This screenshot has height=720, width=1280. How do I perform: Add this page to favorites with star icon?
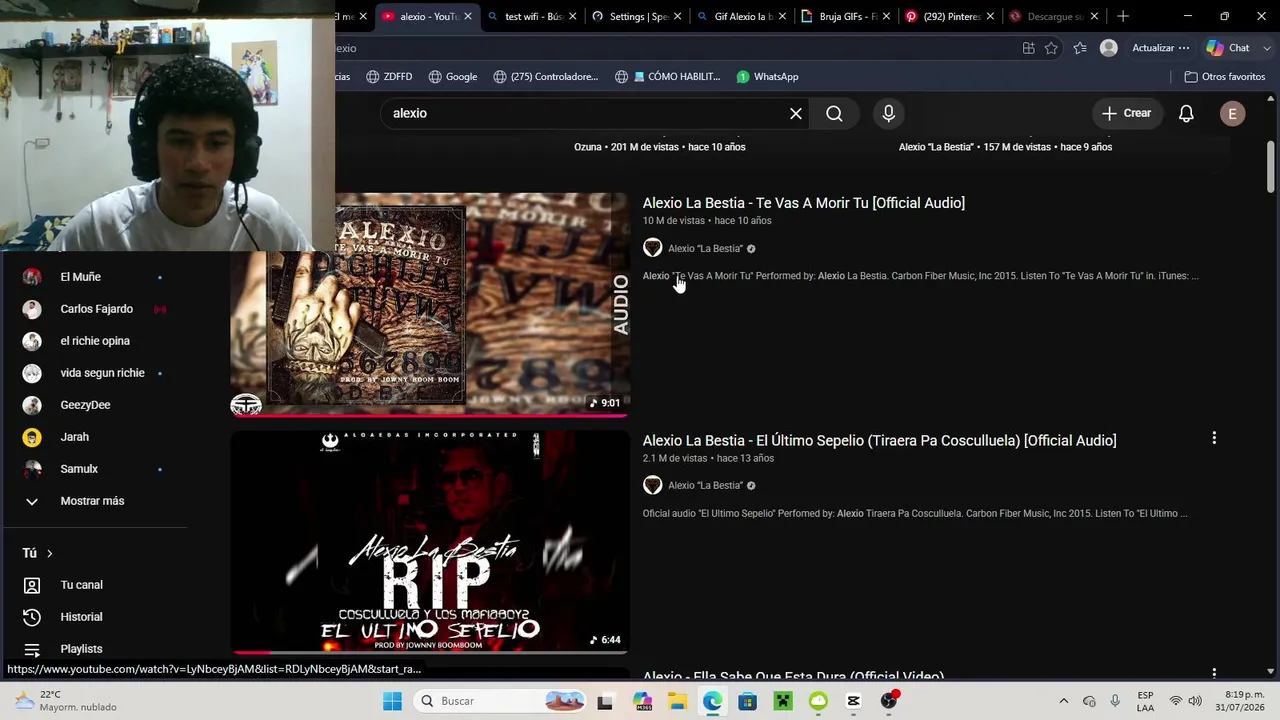pos(1051,48)
